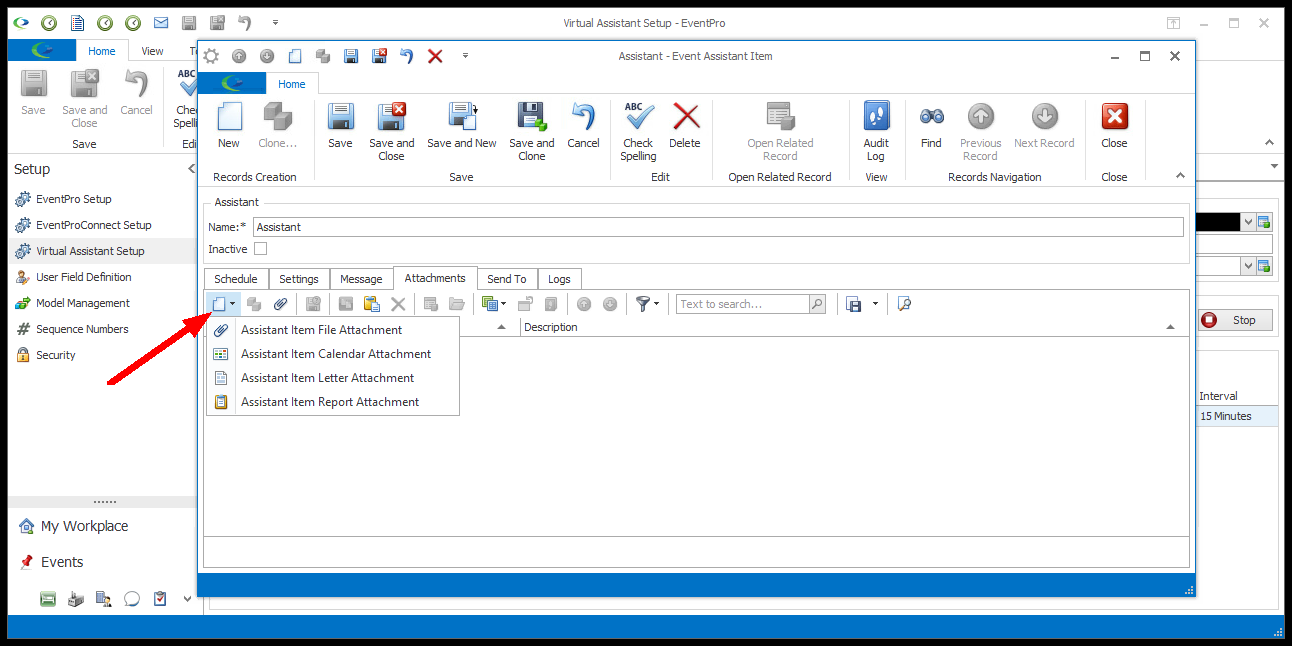This screenshot has height=646, width=1292.
Task: Click the paste clipboard icon in Attachments toolbar
Action: tap(372, 304)
